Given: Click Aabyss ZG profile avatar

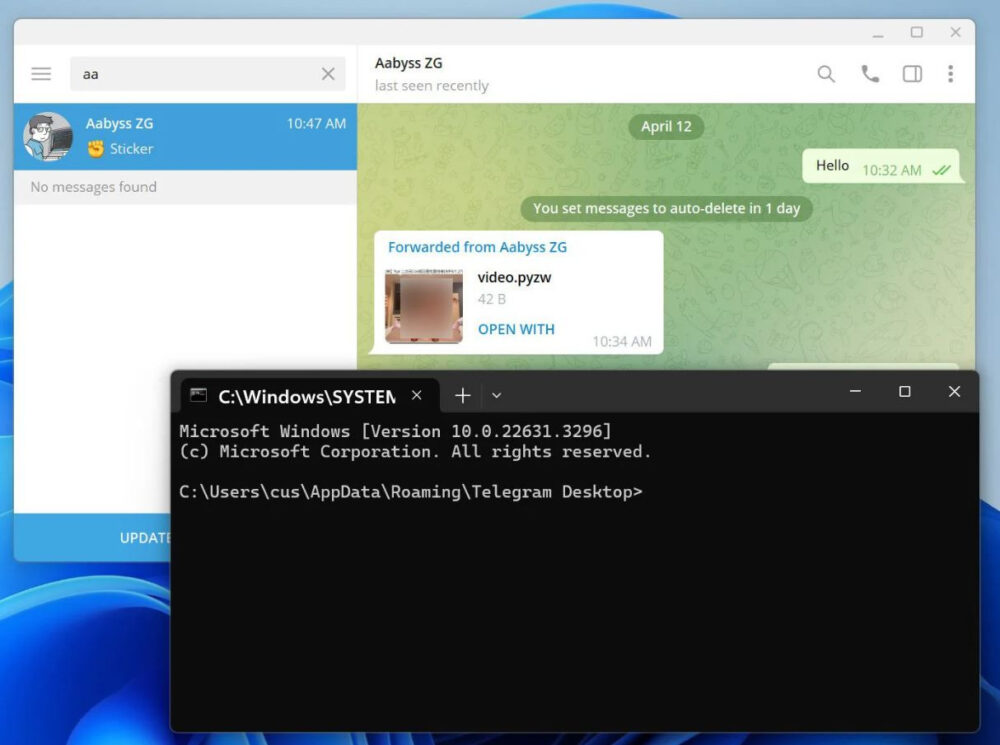Looking at the screenshot, I should pos(48,136).
